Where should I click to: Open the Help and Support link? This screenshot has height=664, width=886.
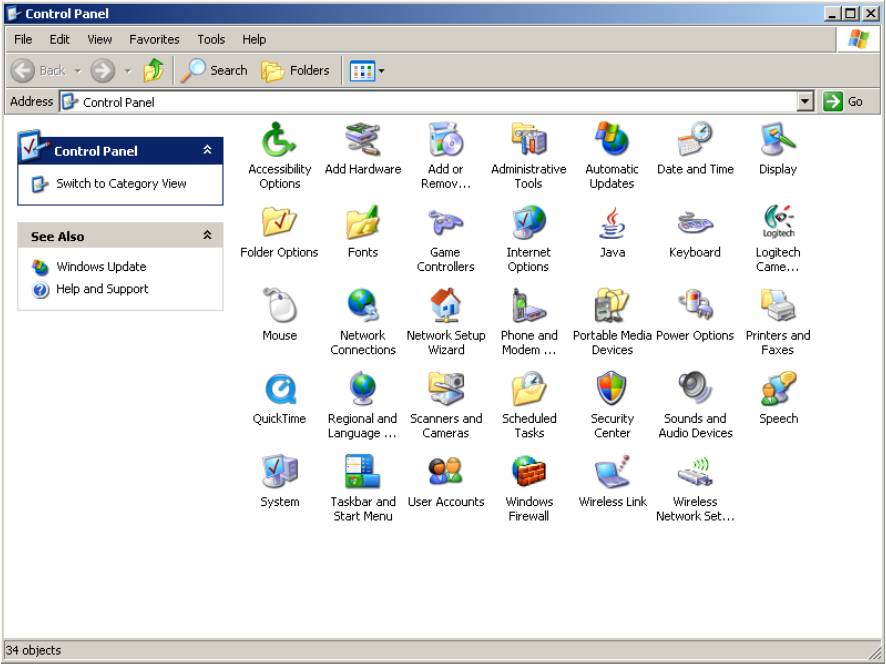pyautogui.click(x=102, y=289)
